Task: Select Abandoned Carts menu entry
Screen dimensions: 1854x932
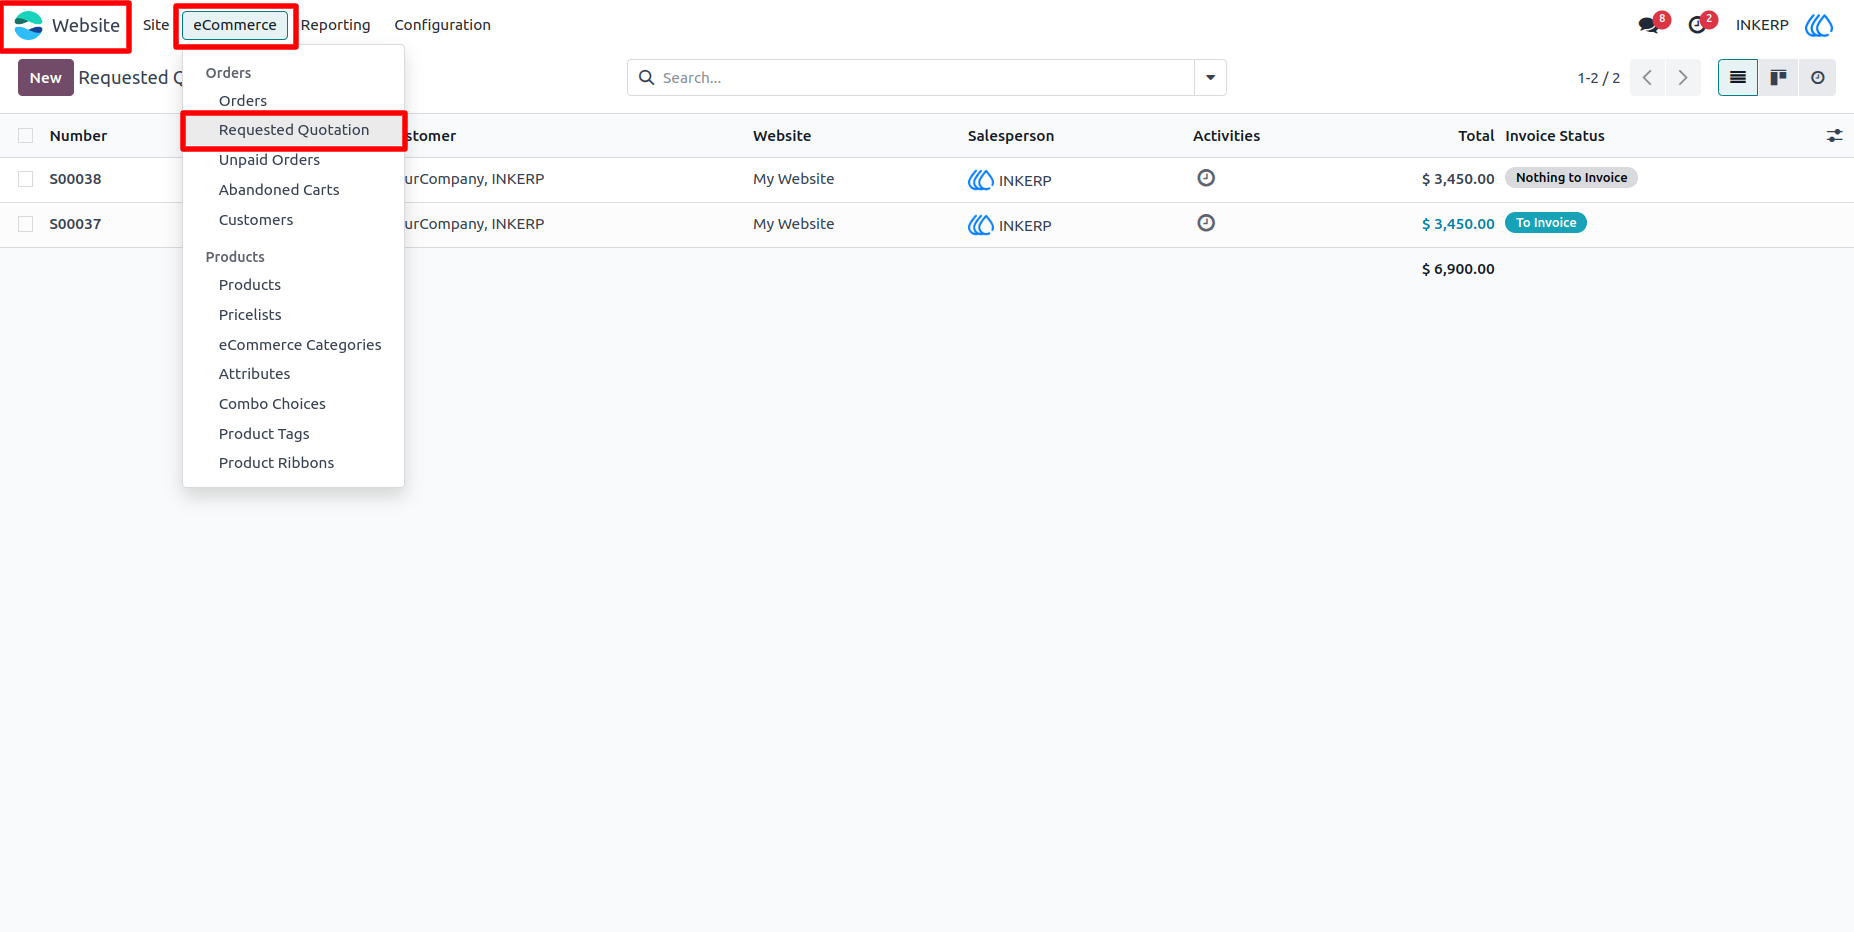Action: [279, 190]
